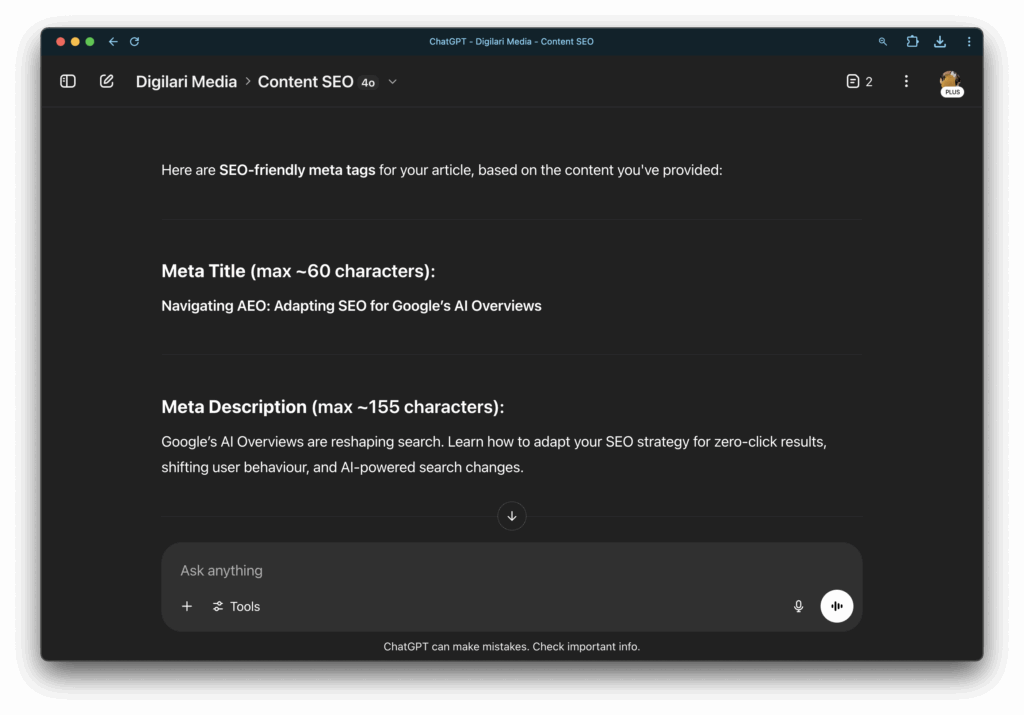
Task: Click the 'Google's AI Overviews are reshaping' paragraph
Action: pos(494,454)
